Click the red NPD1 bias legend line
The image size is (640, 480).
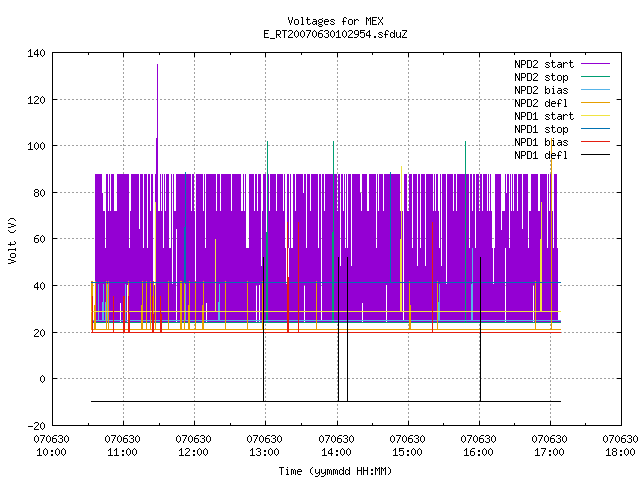click(596, 142)
